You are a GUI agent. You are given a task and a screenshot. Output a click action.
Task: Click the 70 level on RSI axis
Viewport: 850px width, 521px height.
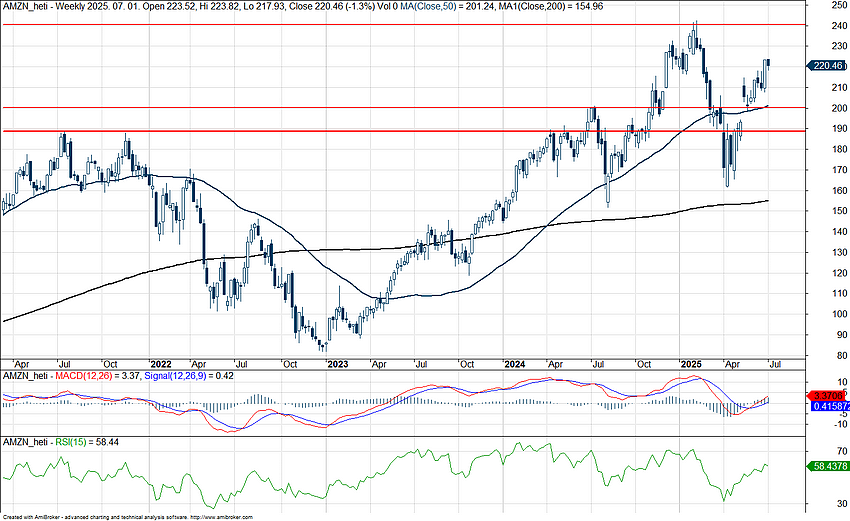click(842, 451)
